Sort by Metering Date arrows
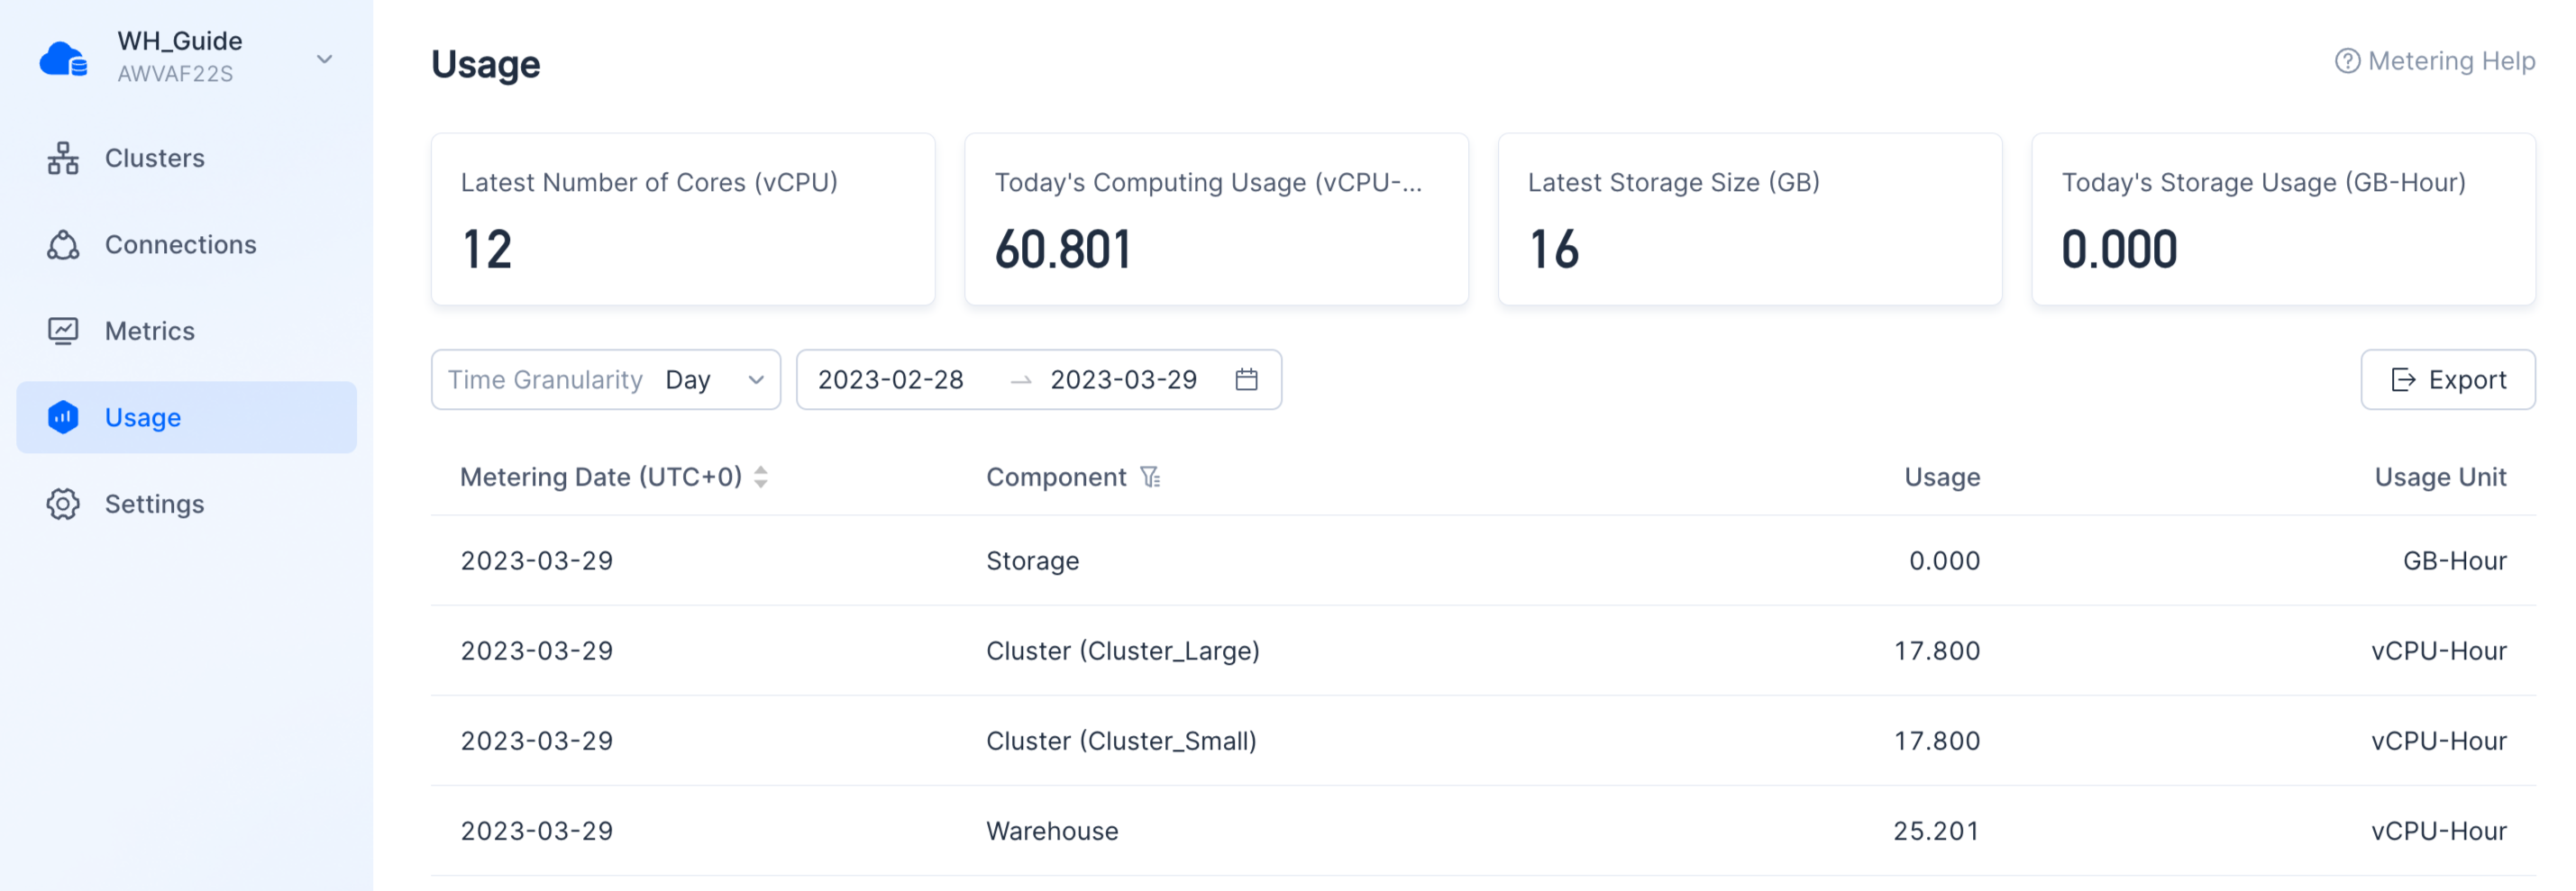This screenshot has height=891, width=2576. coord(761,477)
